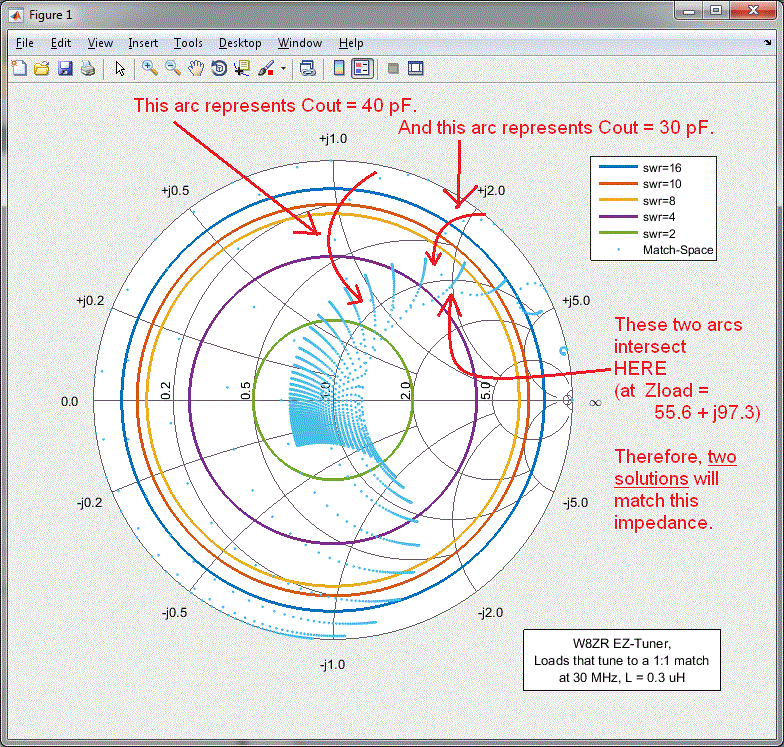Image resolution: width=784 pixels, height=747 pixels.
Task: Click the '55.6 + j97.3)' red text
Action: tap(707, 412)
